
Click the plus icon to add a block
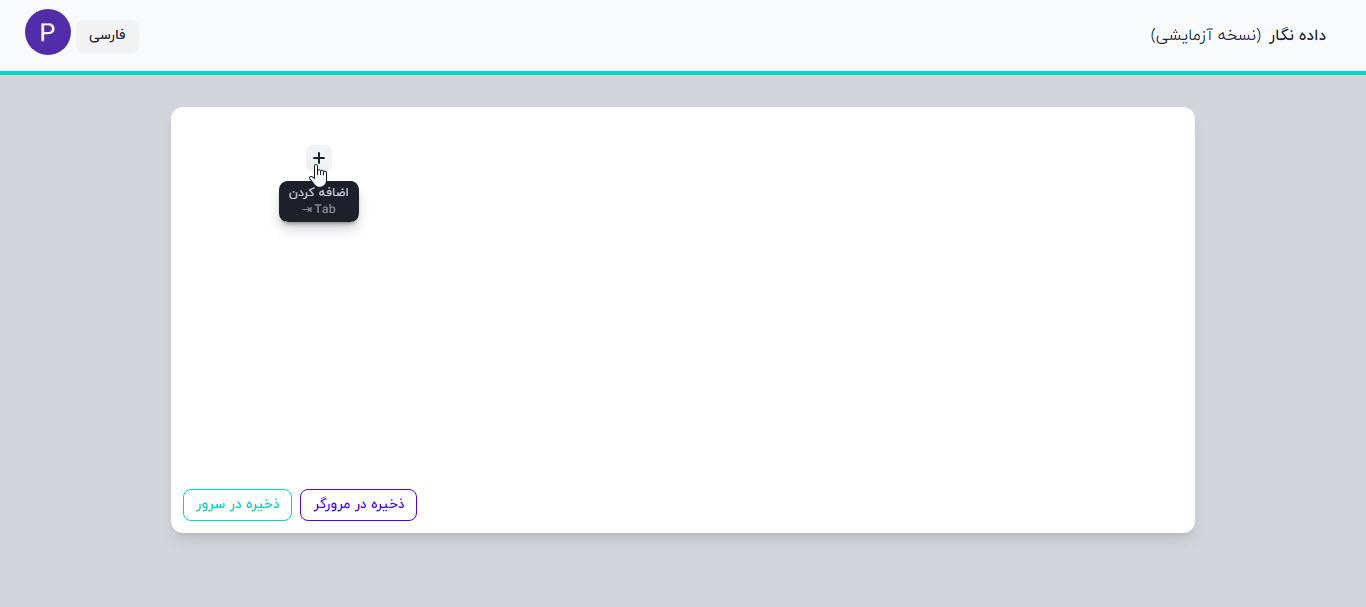tap(318, 158)
